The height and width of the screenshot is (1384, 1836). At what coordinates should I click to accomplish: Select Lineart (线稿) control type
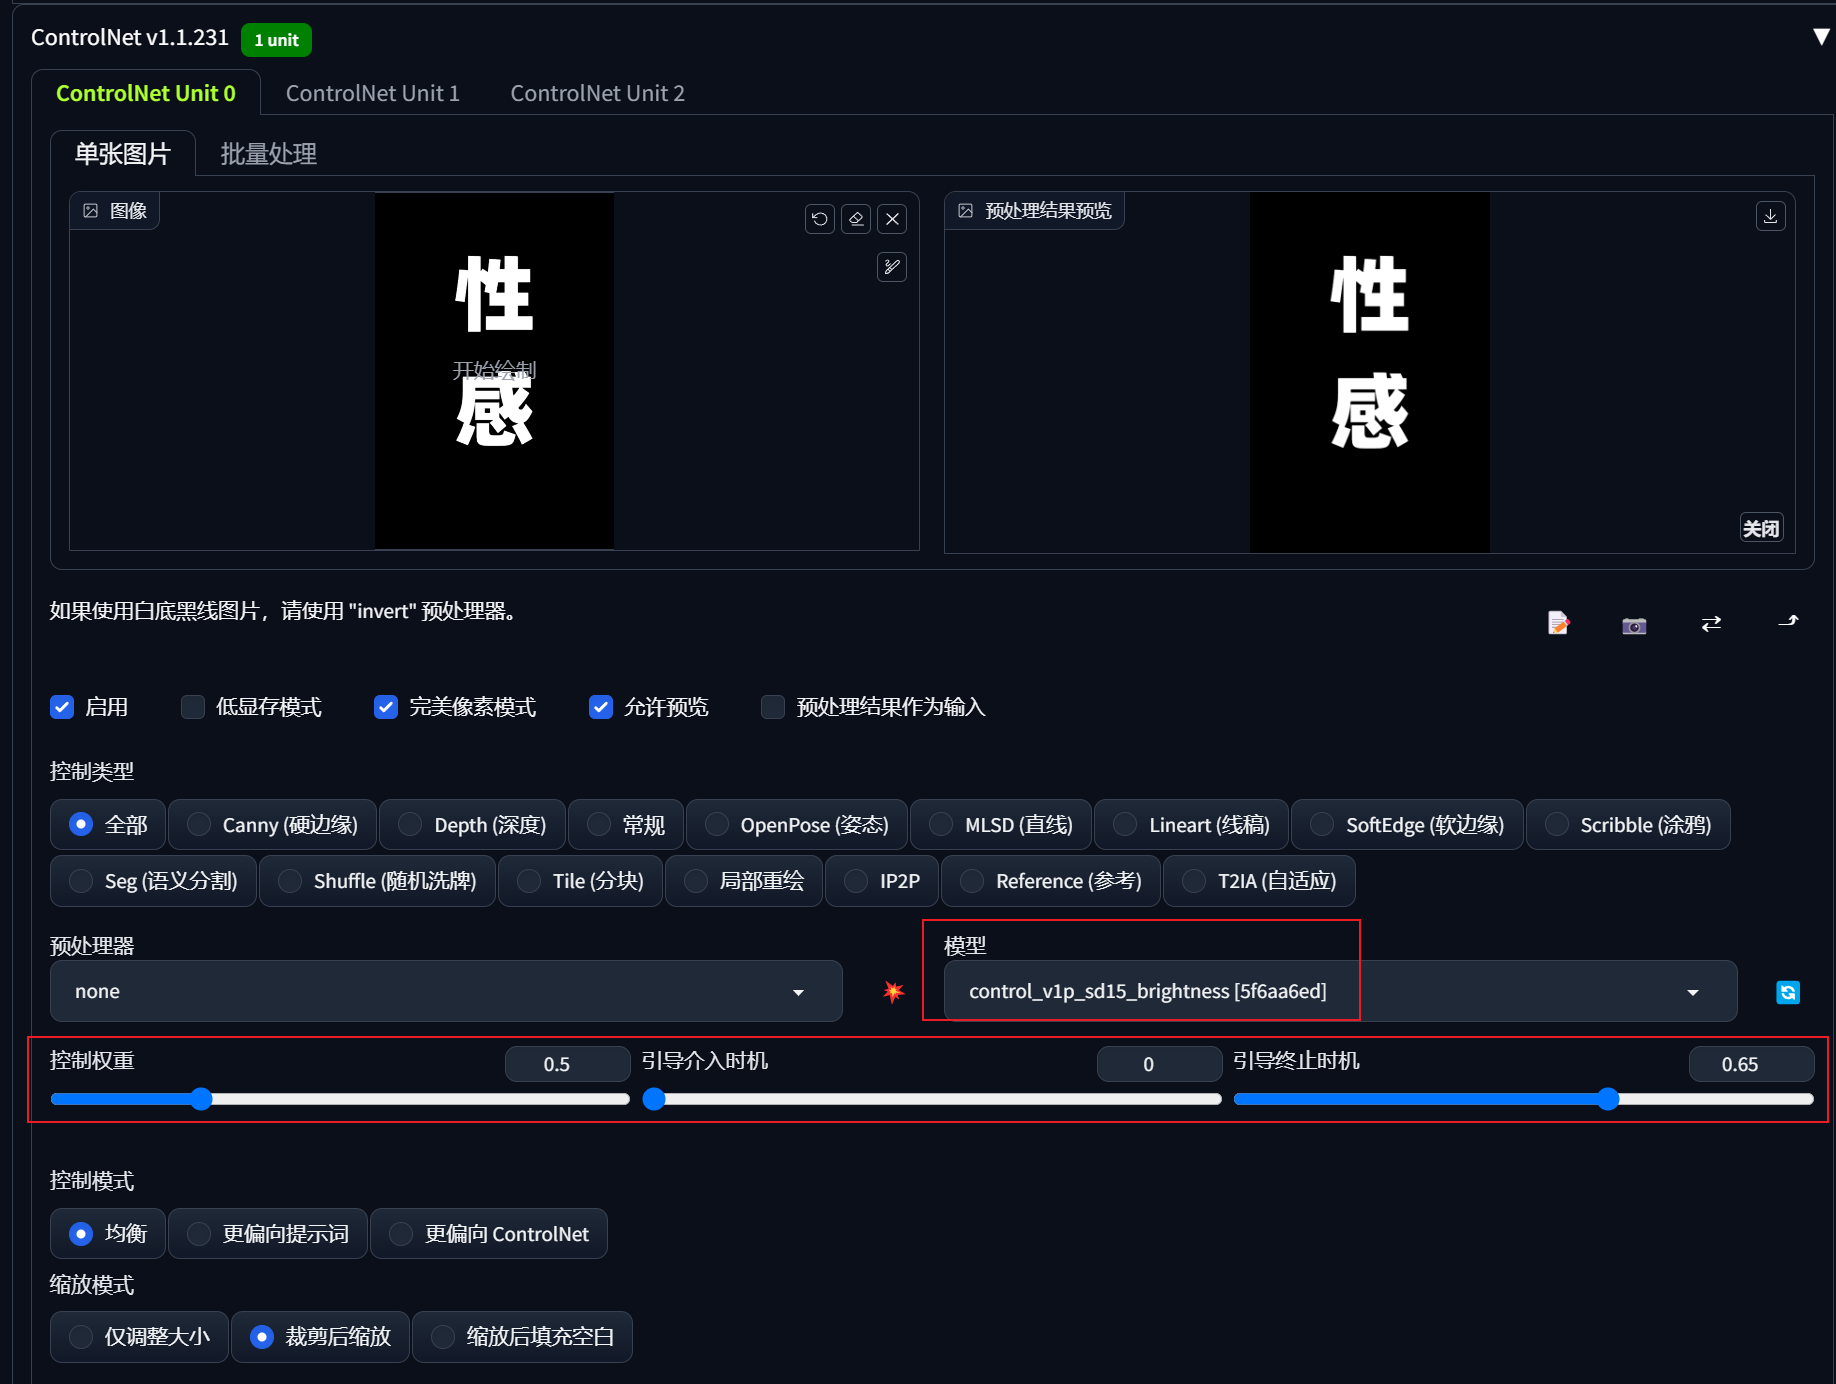point(1192,825)
